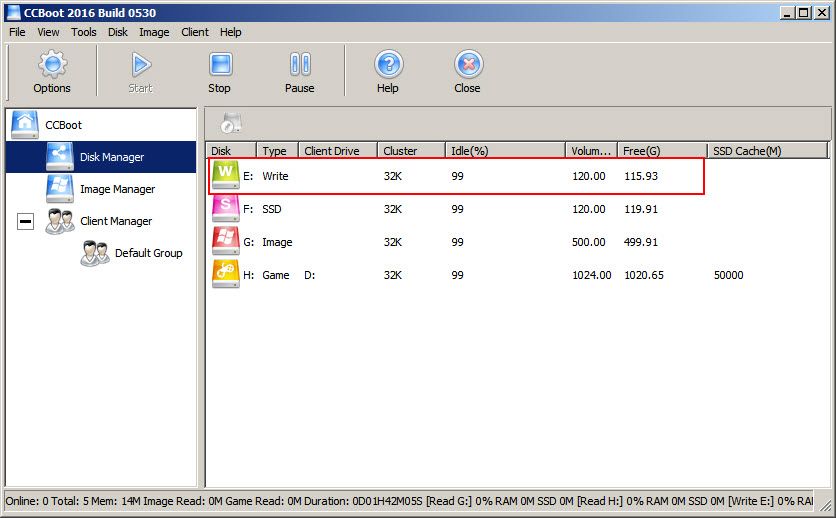Click the D: client drive cell
Image resolution: width=836 pixels, height=518 pixels.
click(310, 275)
